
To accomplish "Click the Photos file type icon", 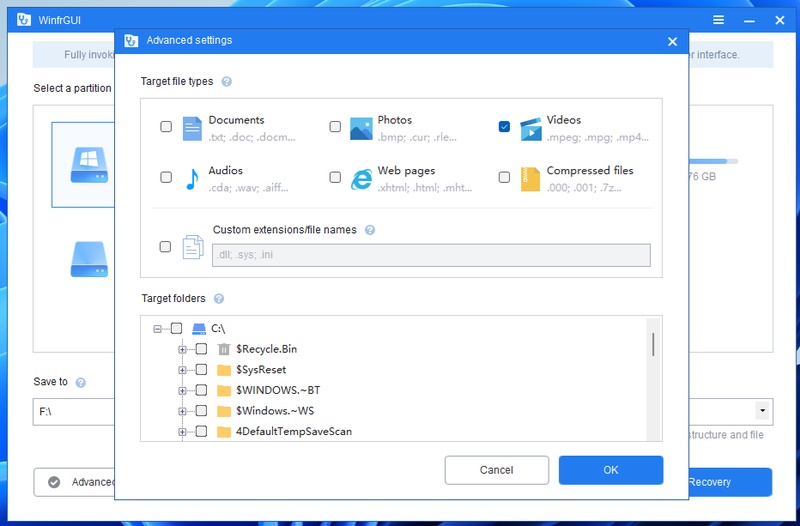I will pyautogui.click(x=361, y=129).
